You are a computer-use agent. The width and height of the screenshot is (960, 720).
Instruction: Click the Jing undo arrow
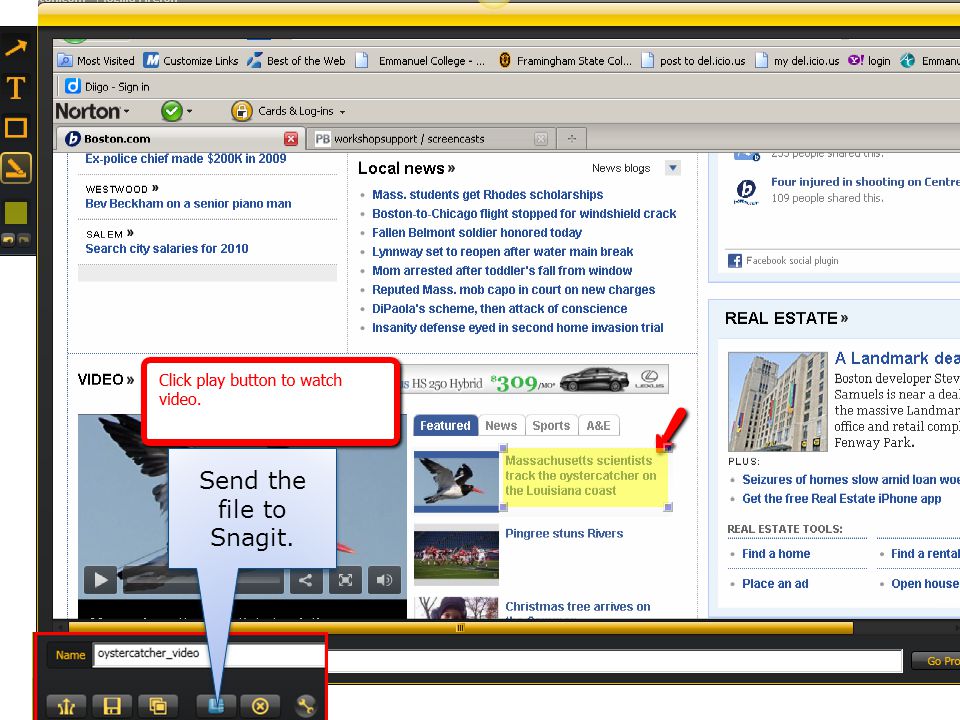pos(8,239)
